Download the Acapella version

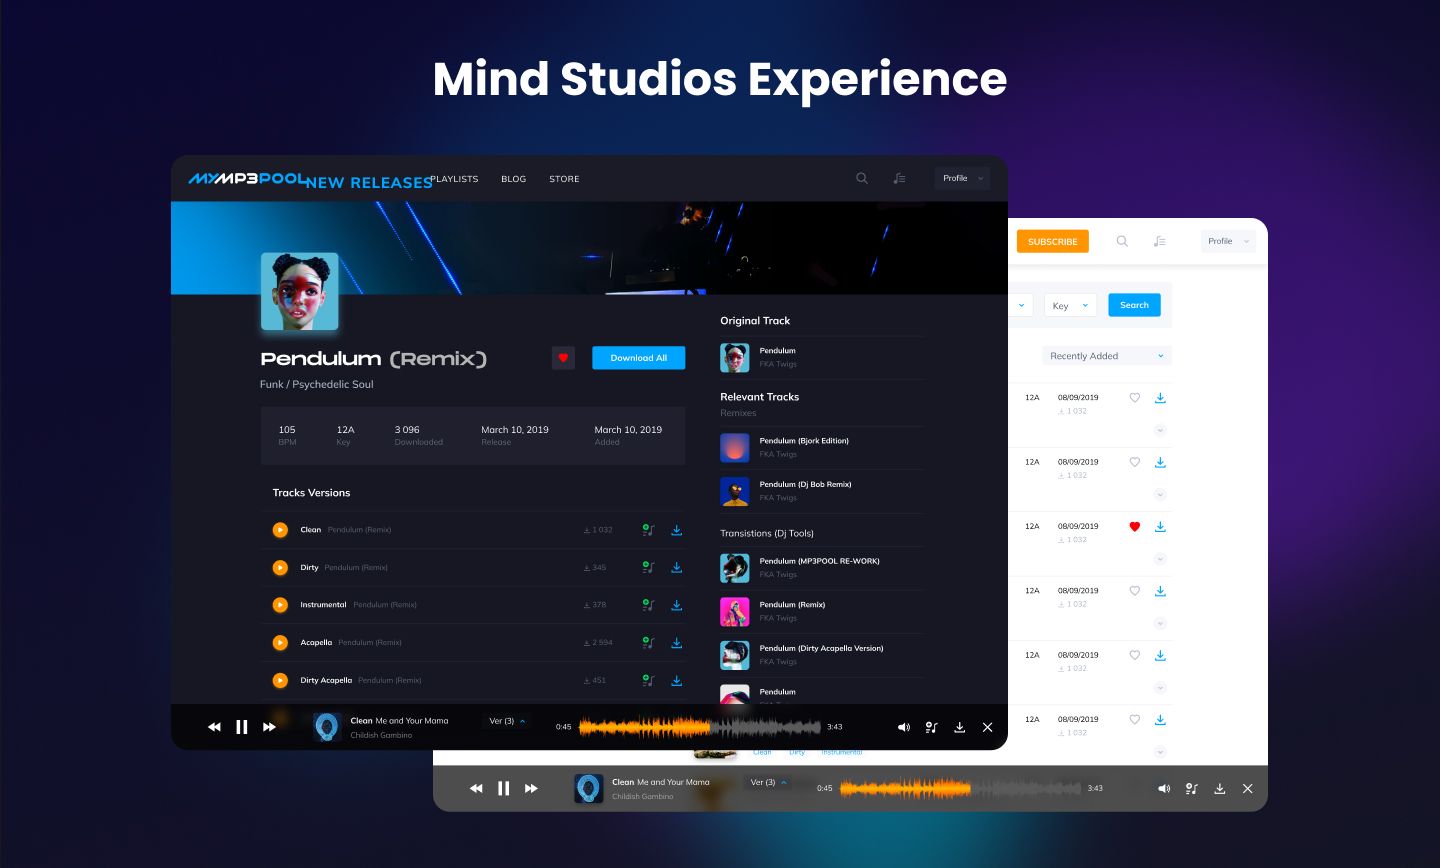pyautogui.click(x=677, y=642)
